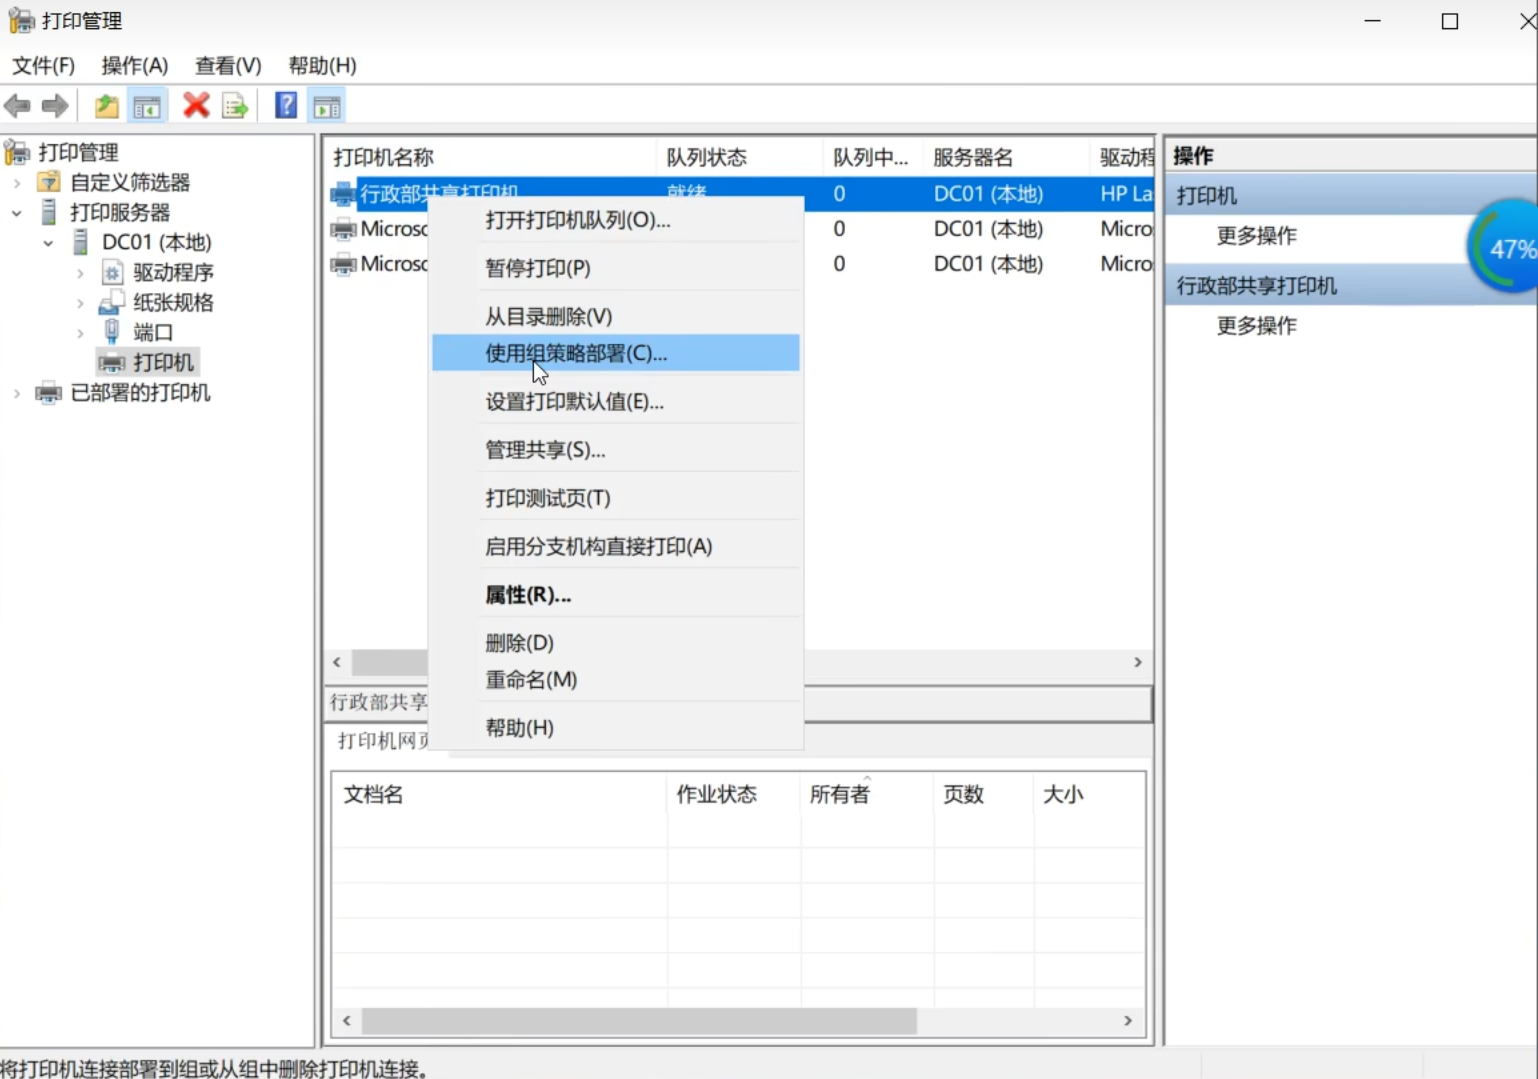Expand the 已部署的打印机 tree node

tap(17, 393)
